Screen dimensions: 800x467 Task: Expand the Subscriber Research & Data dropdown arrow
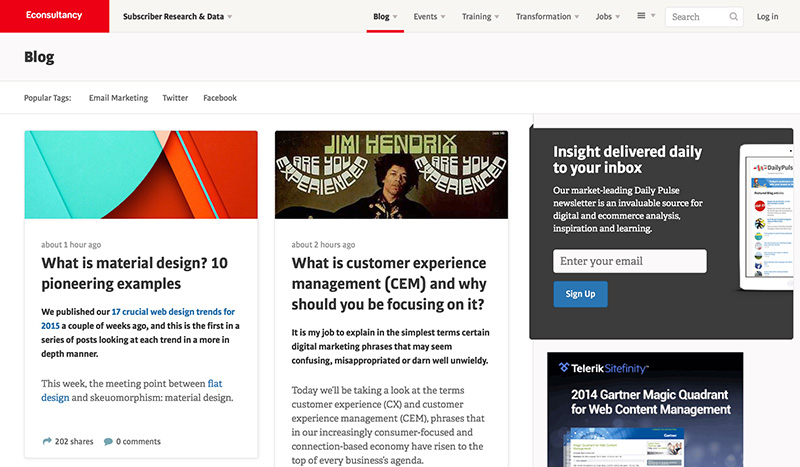(x=230, y=17)
